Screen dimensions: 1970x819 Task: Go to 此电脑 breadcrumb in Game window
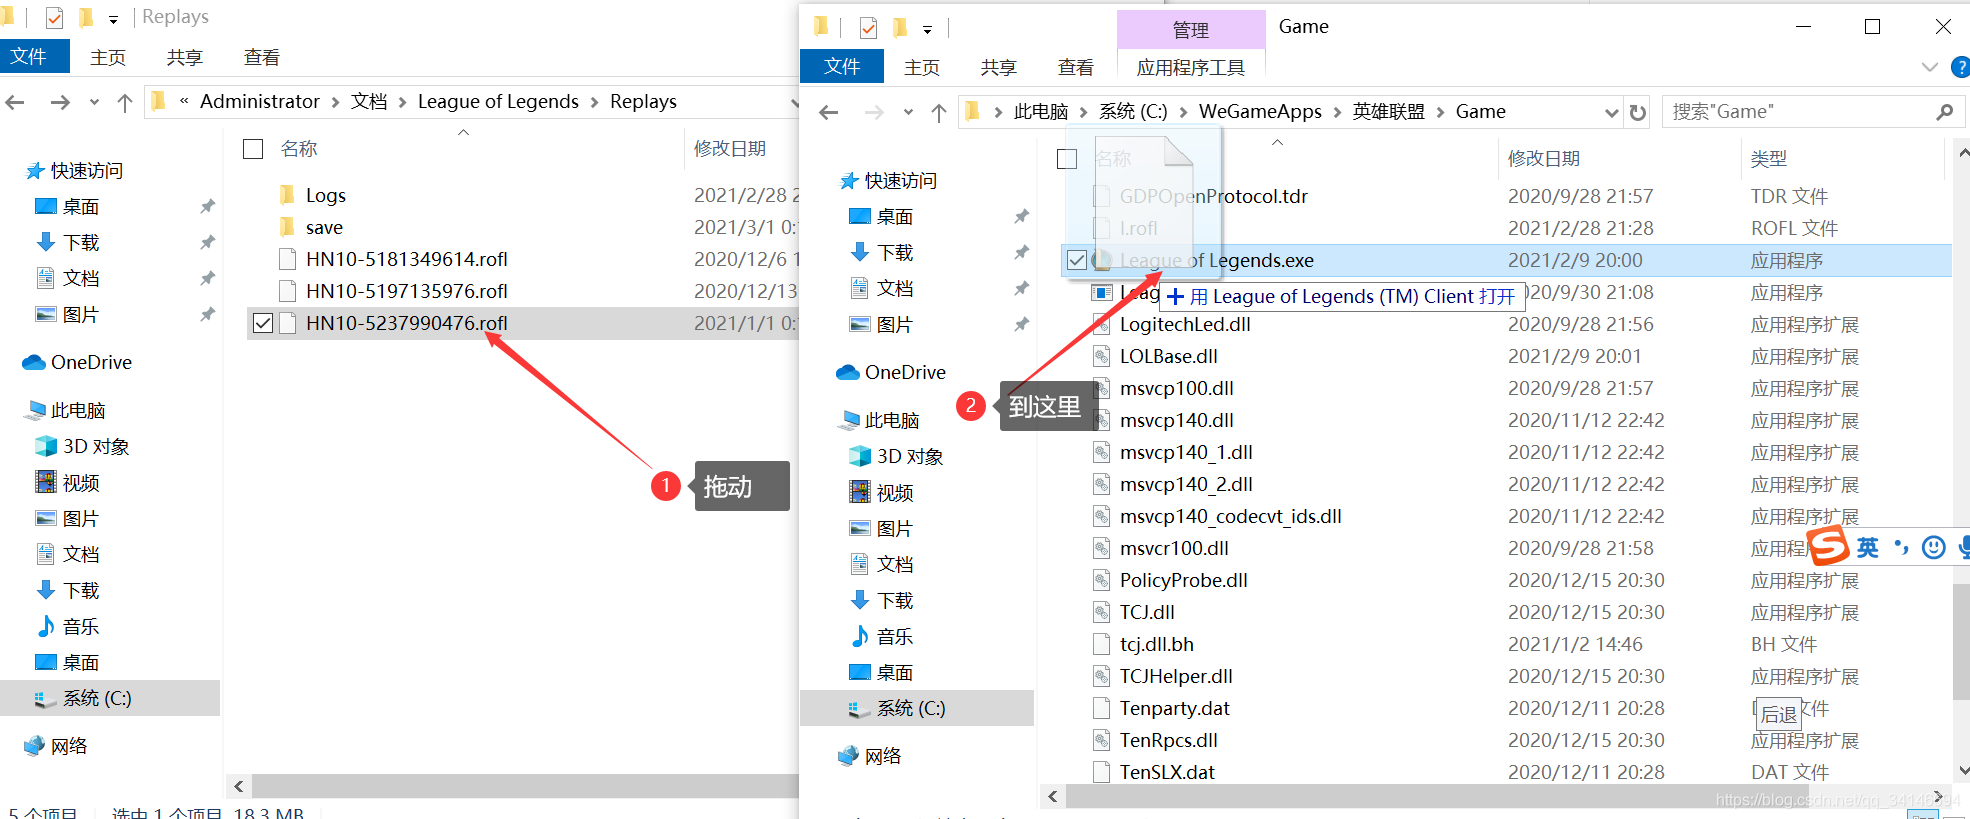click(x=1041, y=111)
